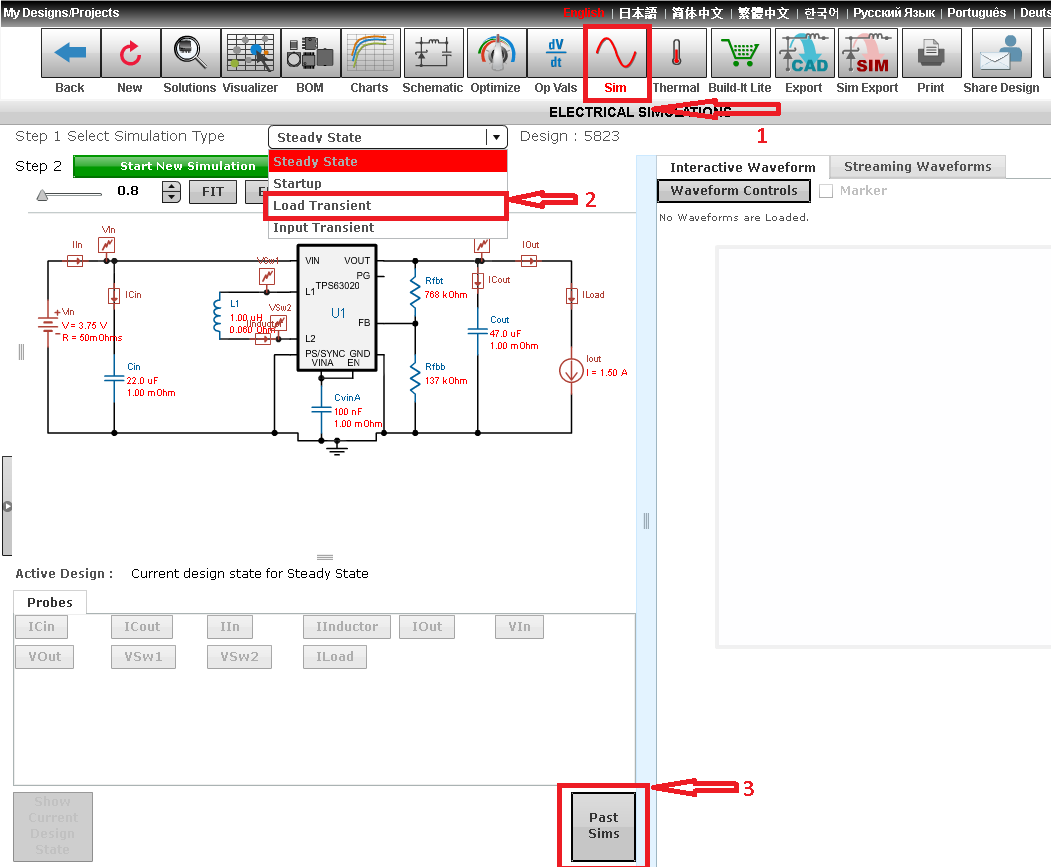Click the IIn probe button

pyautogui.click(x=230, y=627)
